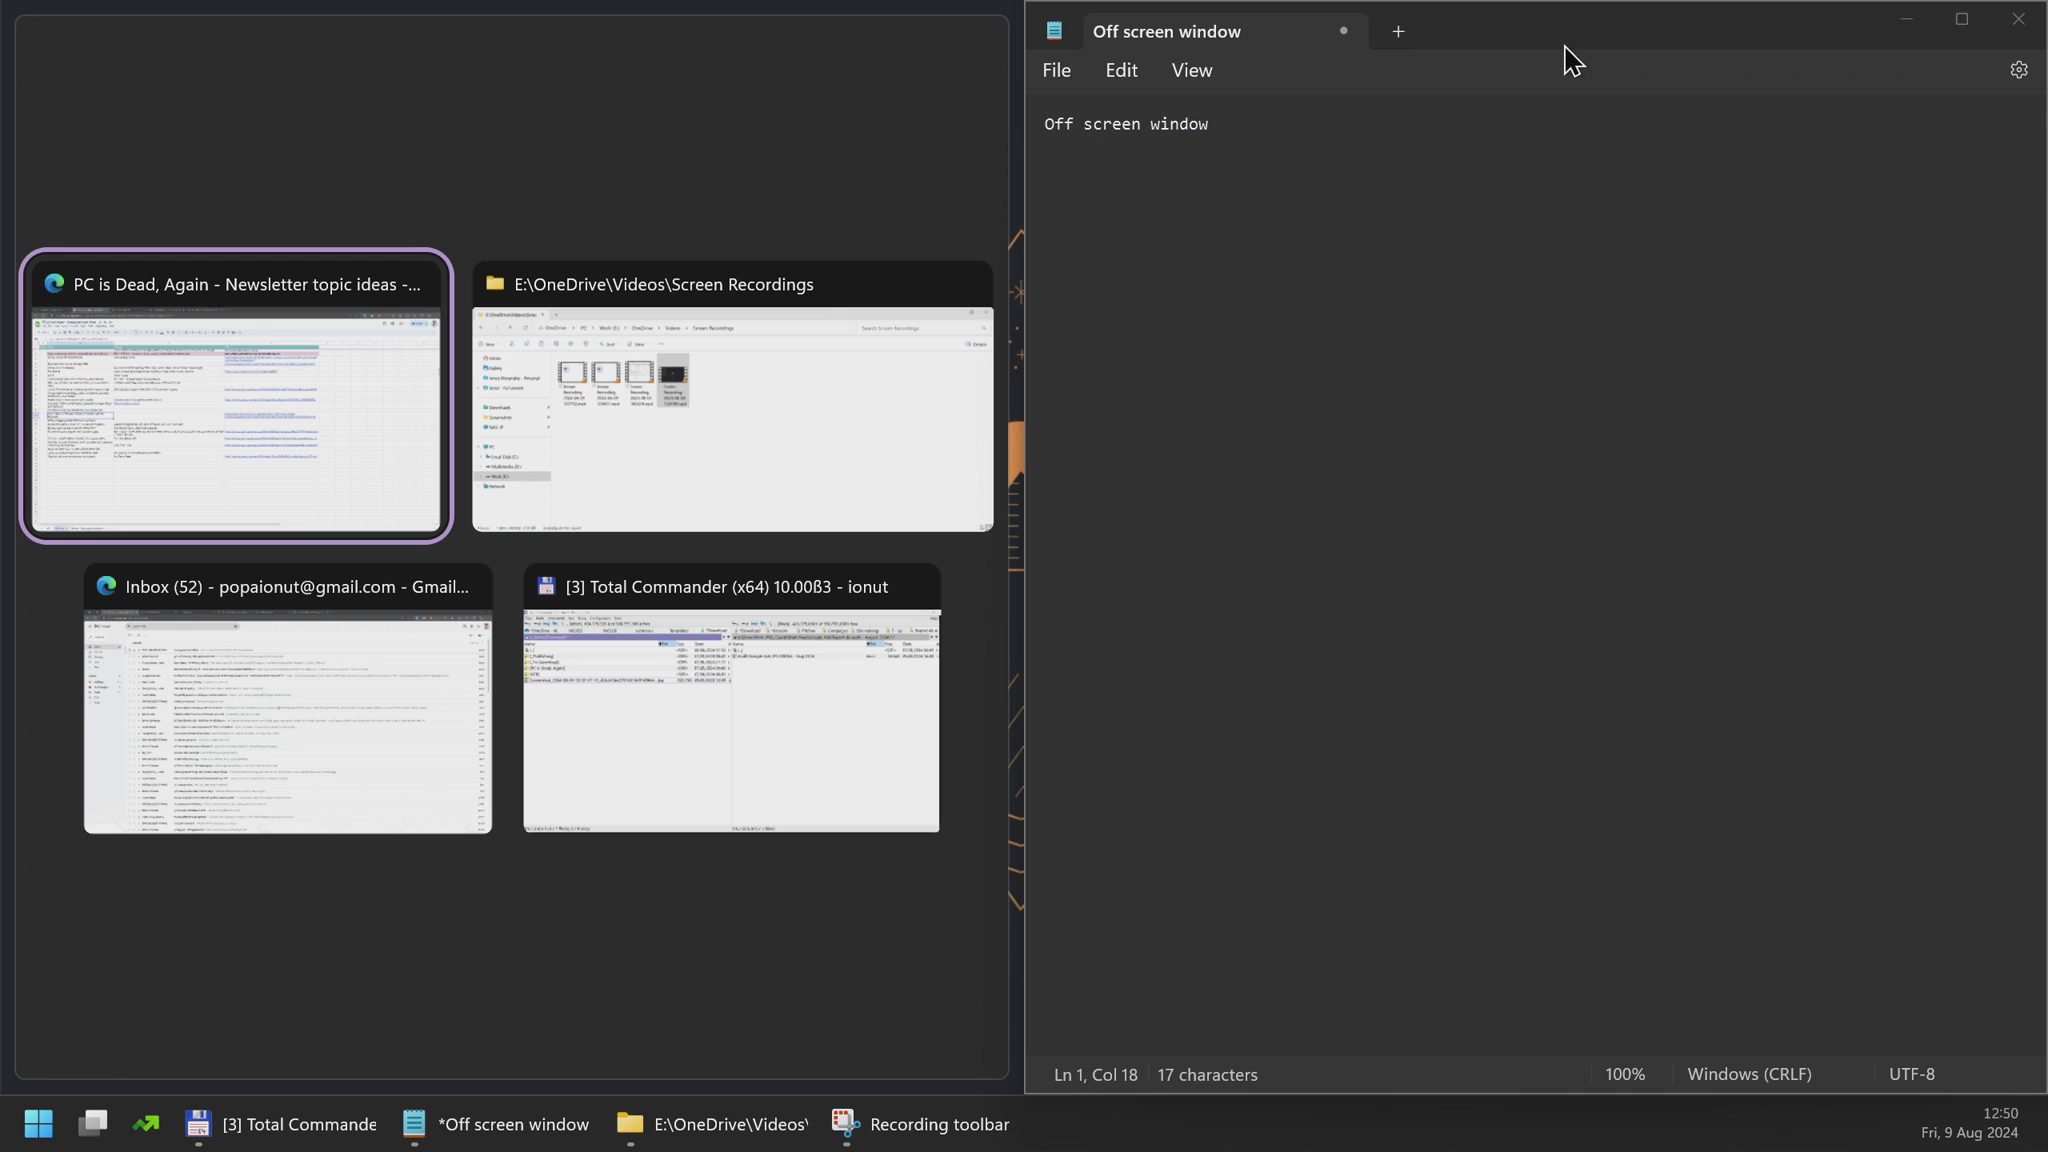The image size is (2048, 1152).
Task: Open the View menu
Action: coord(1191,70)
